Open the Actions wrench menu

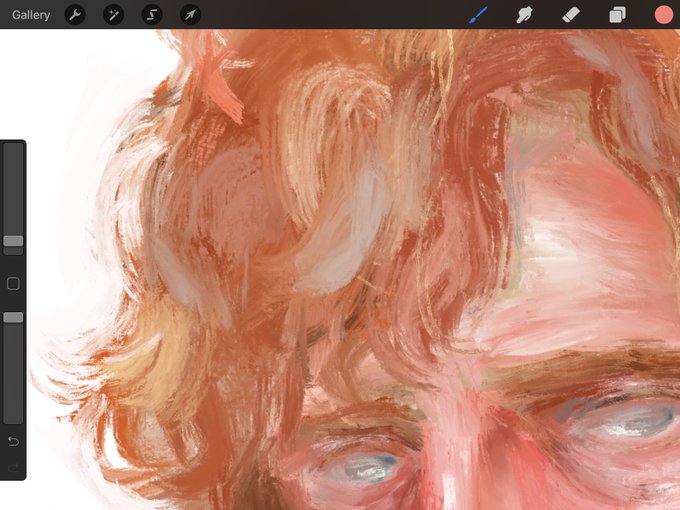pyautogui.click(x=75, y=15)
